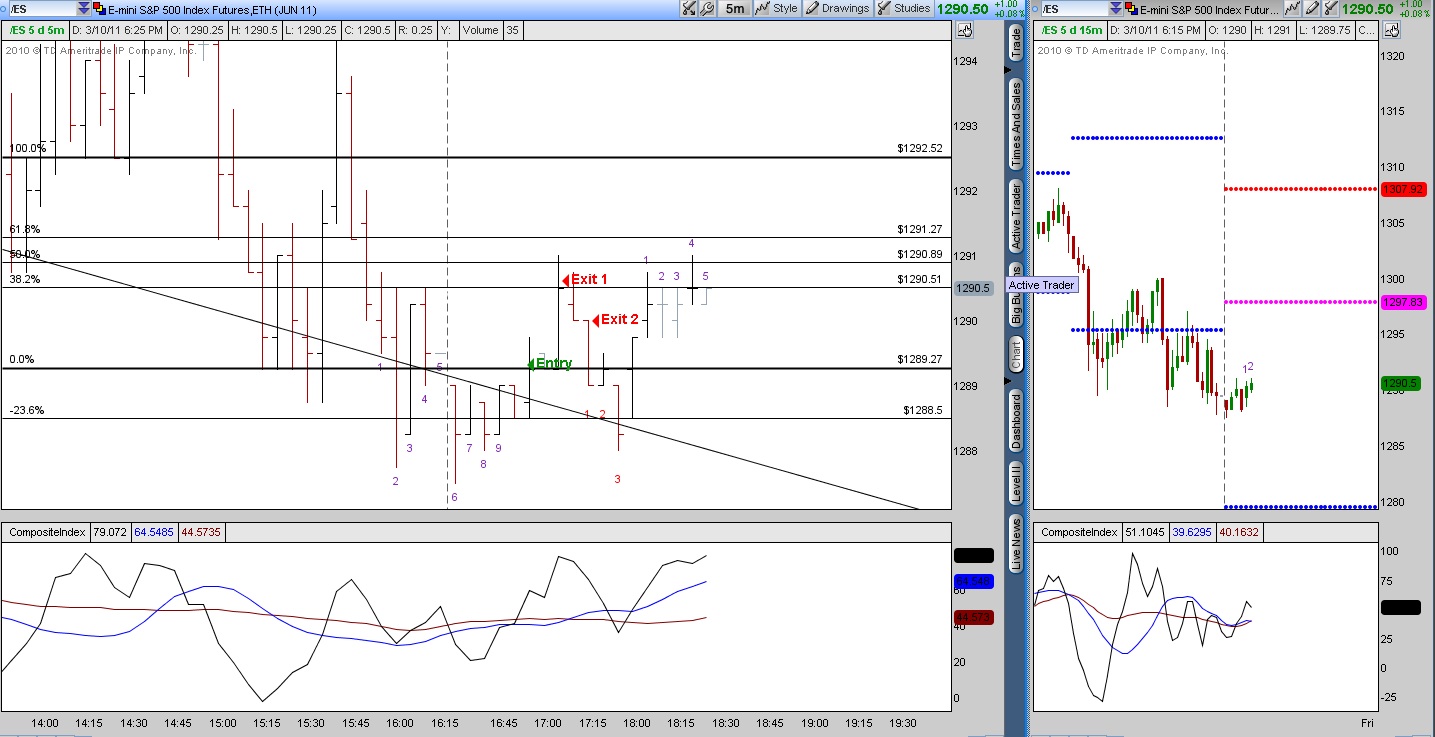The height and width of the screenshot is (737, 1435).
Task: Switch to the Trade side tab
Action: point(1017,42)
